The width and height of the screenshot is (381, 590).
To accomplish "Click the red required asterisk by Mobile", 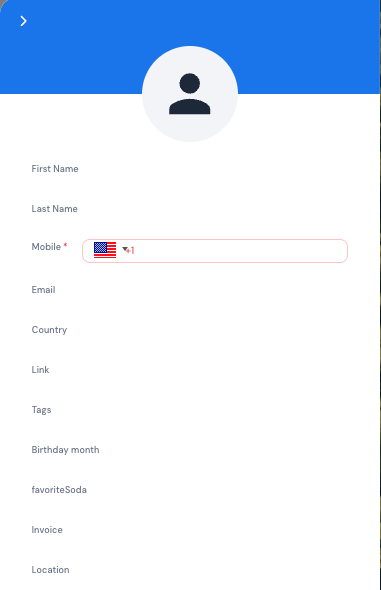I will pos(65,245).
